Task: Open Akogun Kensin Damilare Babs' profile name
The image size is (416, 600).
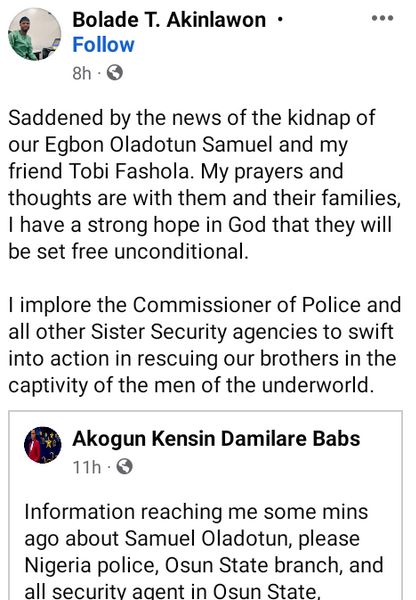Action: 216,439
